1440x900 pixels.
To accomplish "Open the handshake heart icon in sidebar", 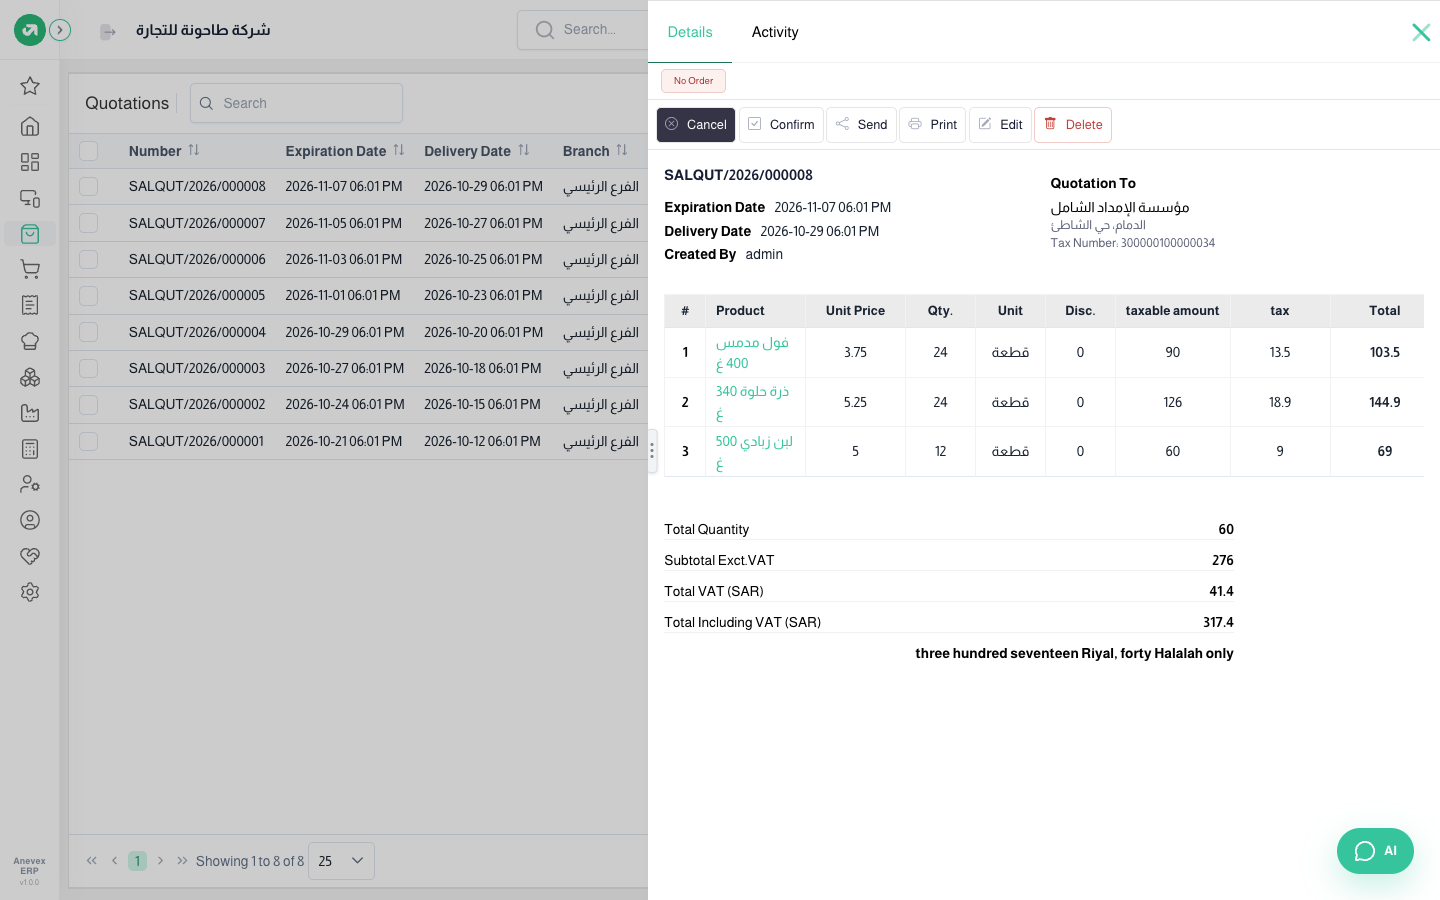I will pyautogui.click(x=30, y=556).
